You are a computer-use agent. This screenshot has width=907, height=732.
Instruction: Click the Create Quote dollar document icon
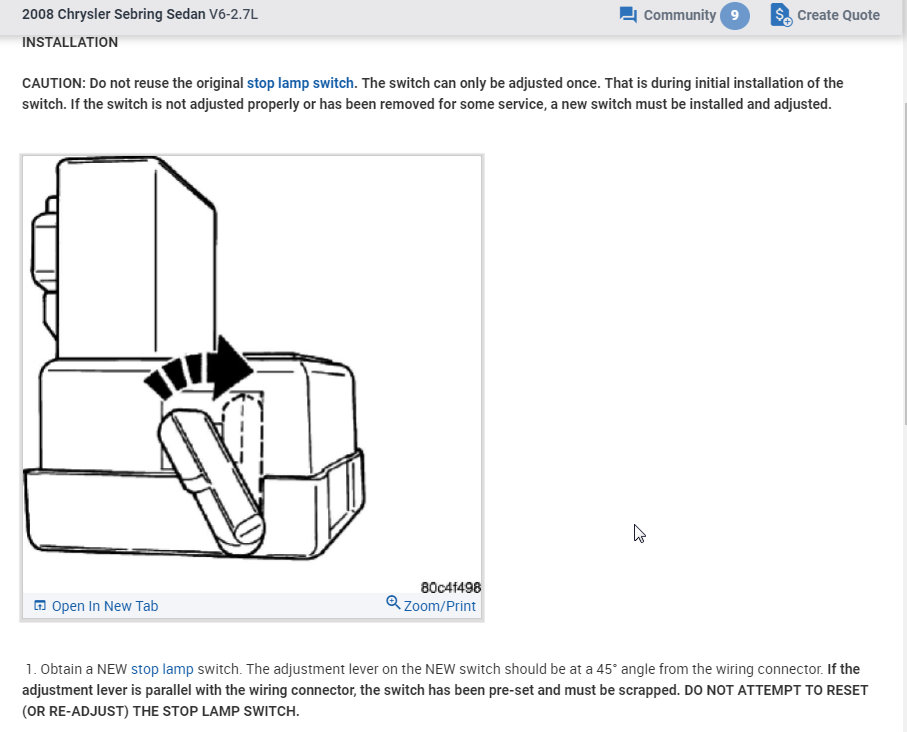click(781, 15)
